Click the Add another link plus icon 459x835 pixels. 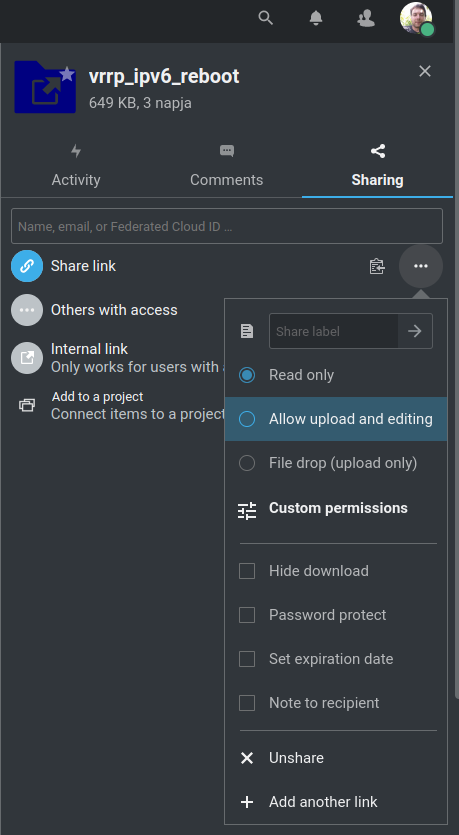pos(247,802)
